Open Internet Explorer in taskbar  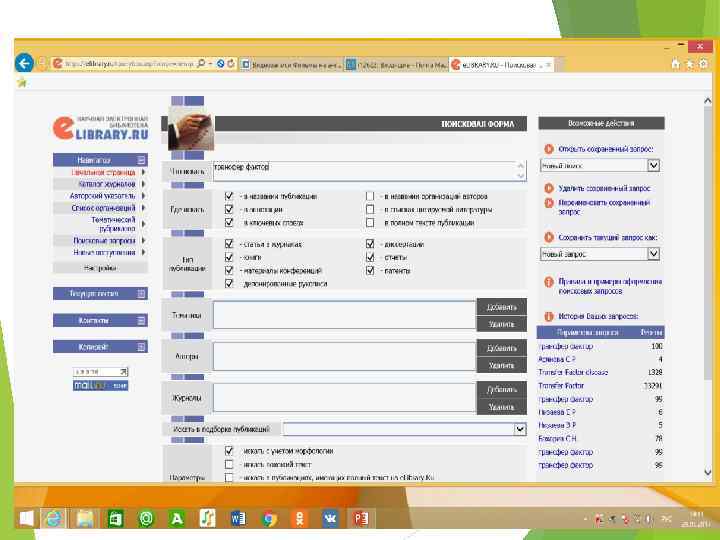click(54, 519)
